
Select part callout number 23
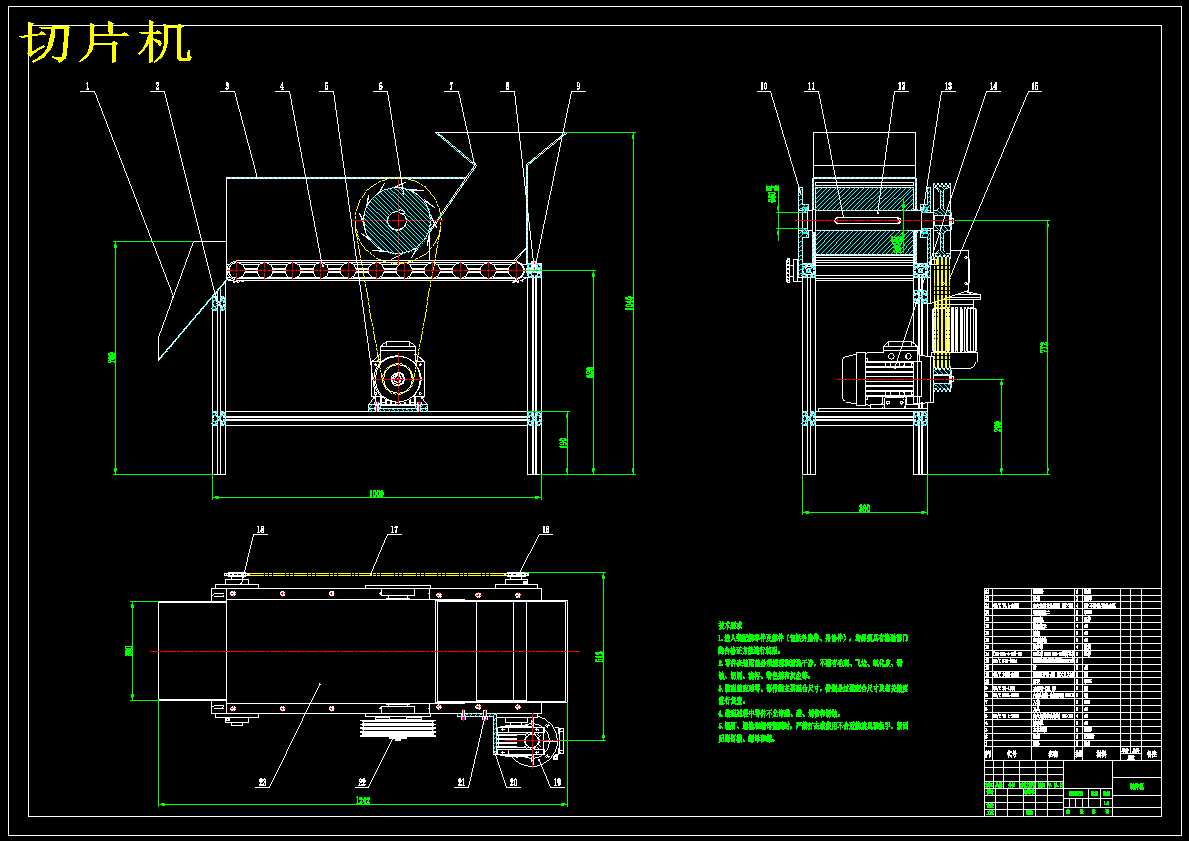tap(262, 782)
